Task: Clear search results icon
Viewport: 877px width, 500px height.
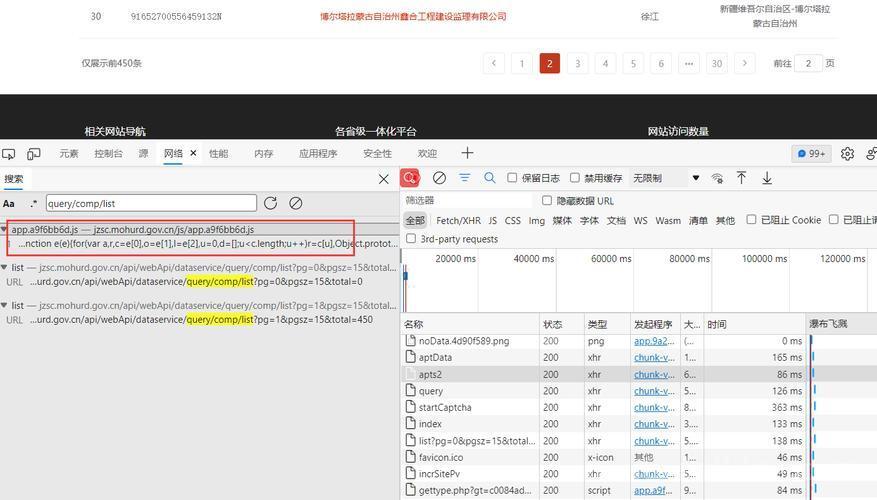Action: (296, 203)
